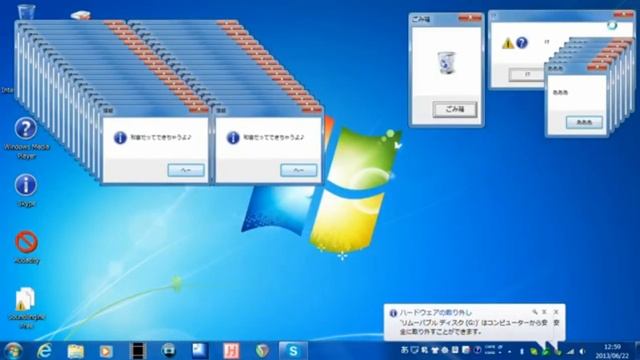The image size is (640, 360).
Task: Click the blue info icon in right front dialog
Action: pos(233,138)
